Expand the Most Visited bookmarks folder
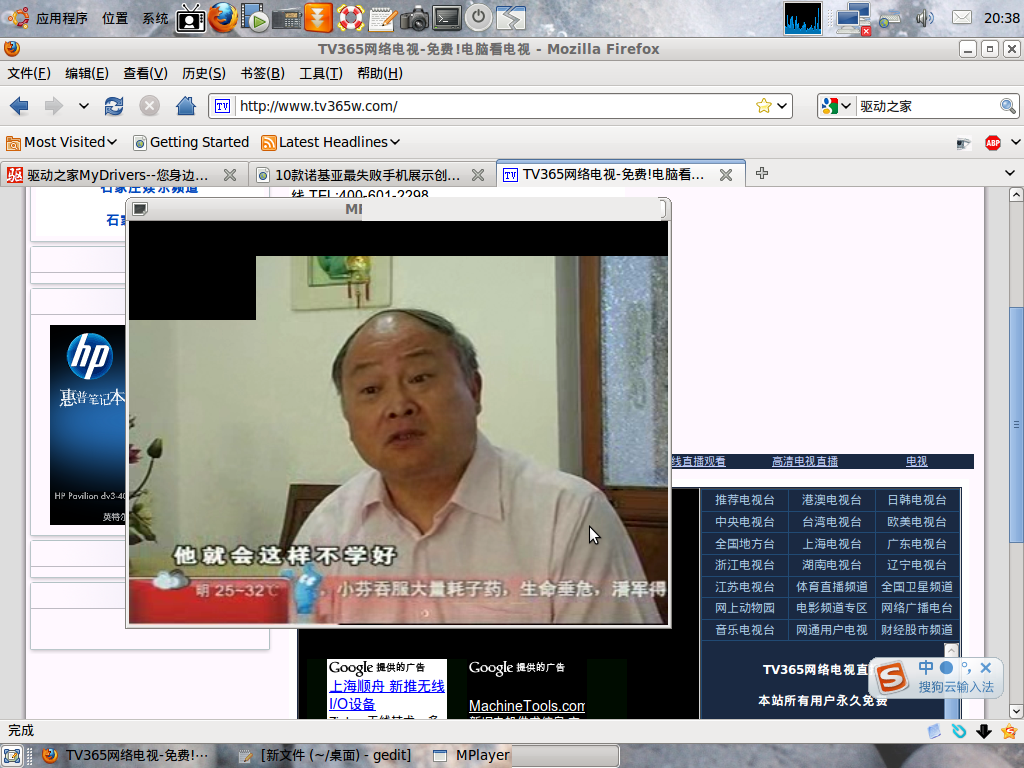The width and height of the screenshot is (1024, 768). tap(61, 142)
